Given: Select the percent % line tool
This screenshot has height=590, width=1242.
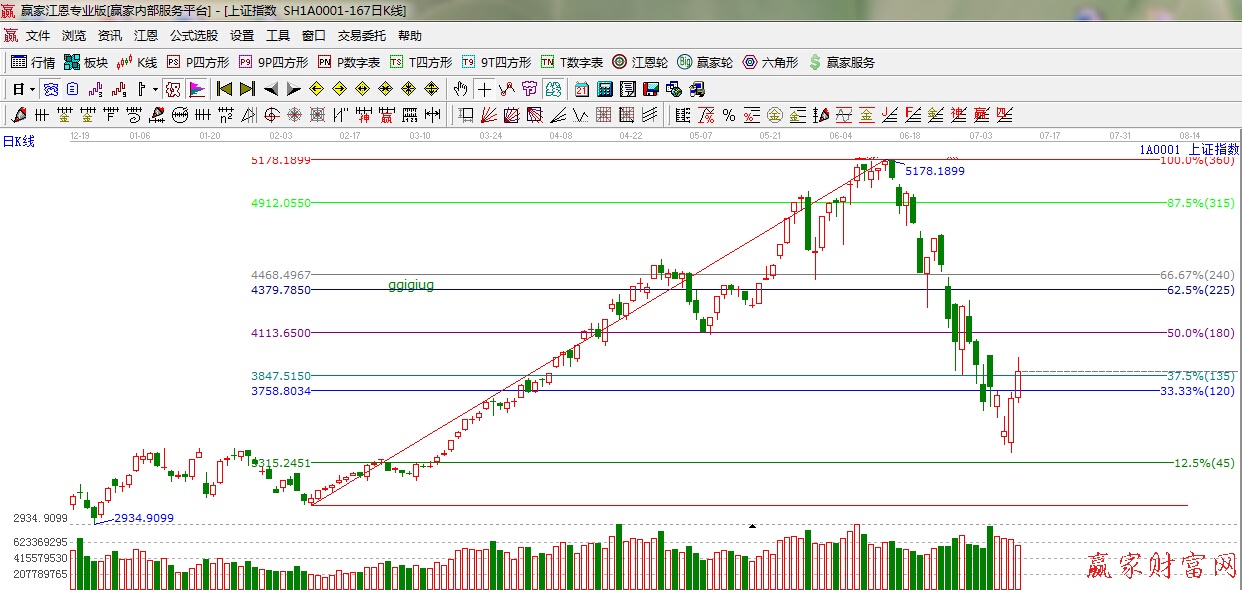Looking at the screenshot, I should (x=729, y=115).
